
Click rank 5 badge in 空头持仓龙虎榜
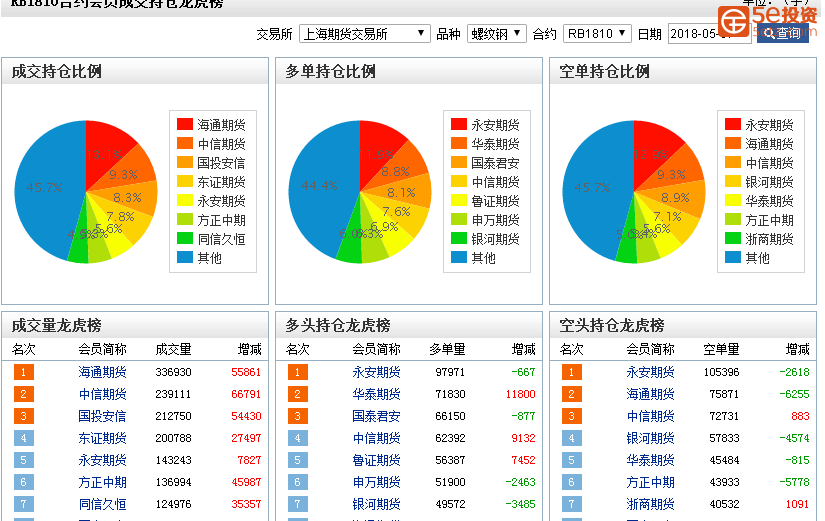[572, 460]
